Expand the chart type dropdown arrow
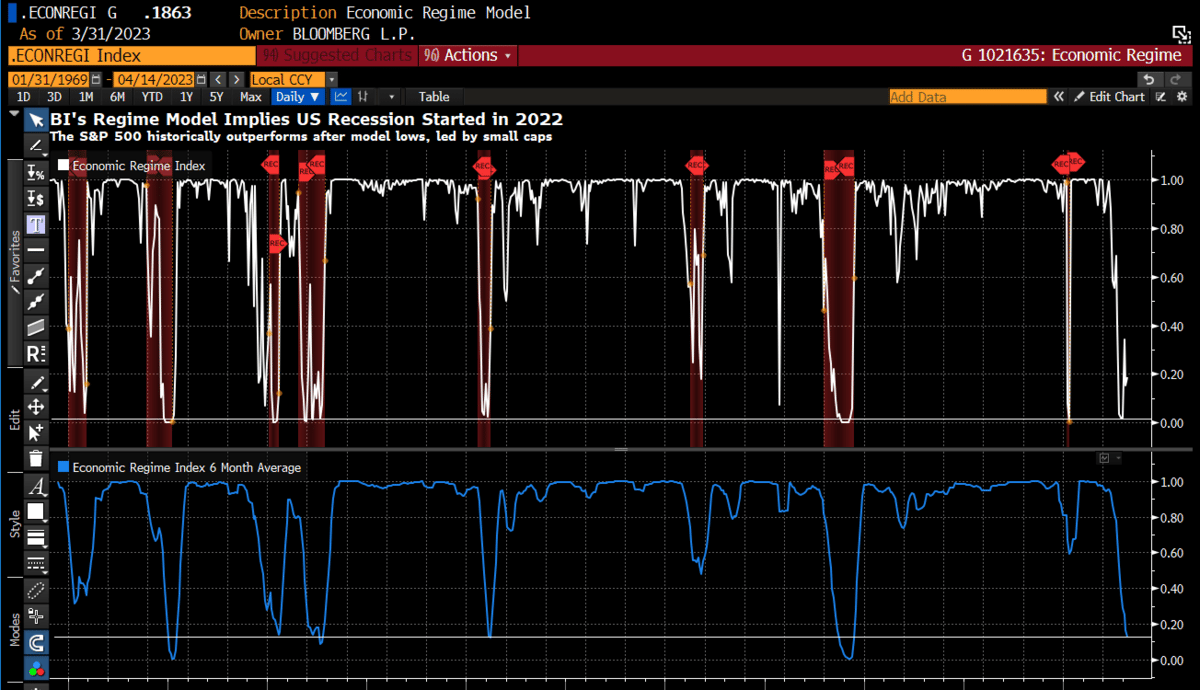 tap(390, 97)
